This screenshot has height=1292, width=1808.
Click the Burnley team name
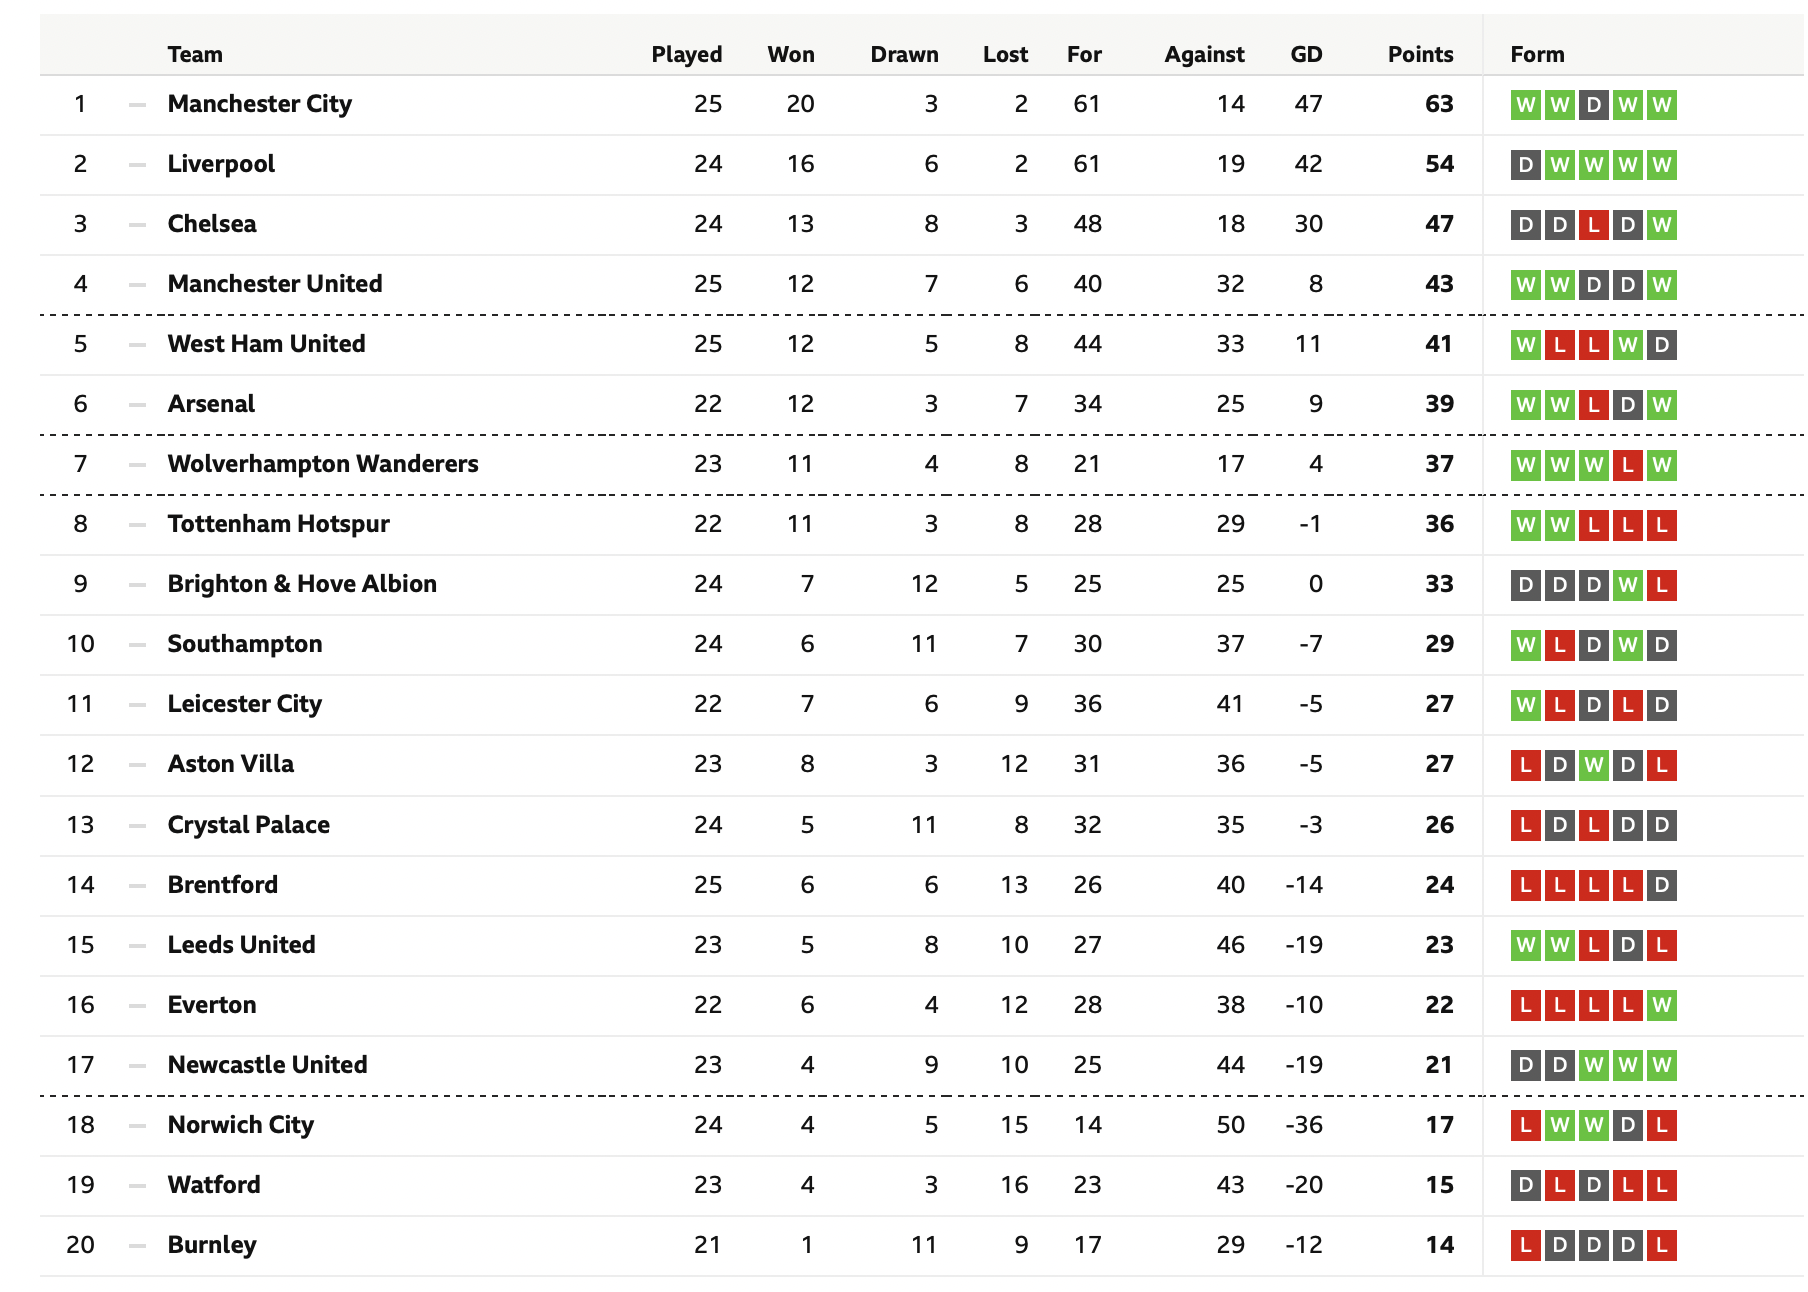pyautogui.click(x=212, y=1245)
